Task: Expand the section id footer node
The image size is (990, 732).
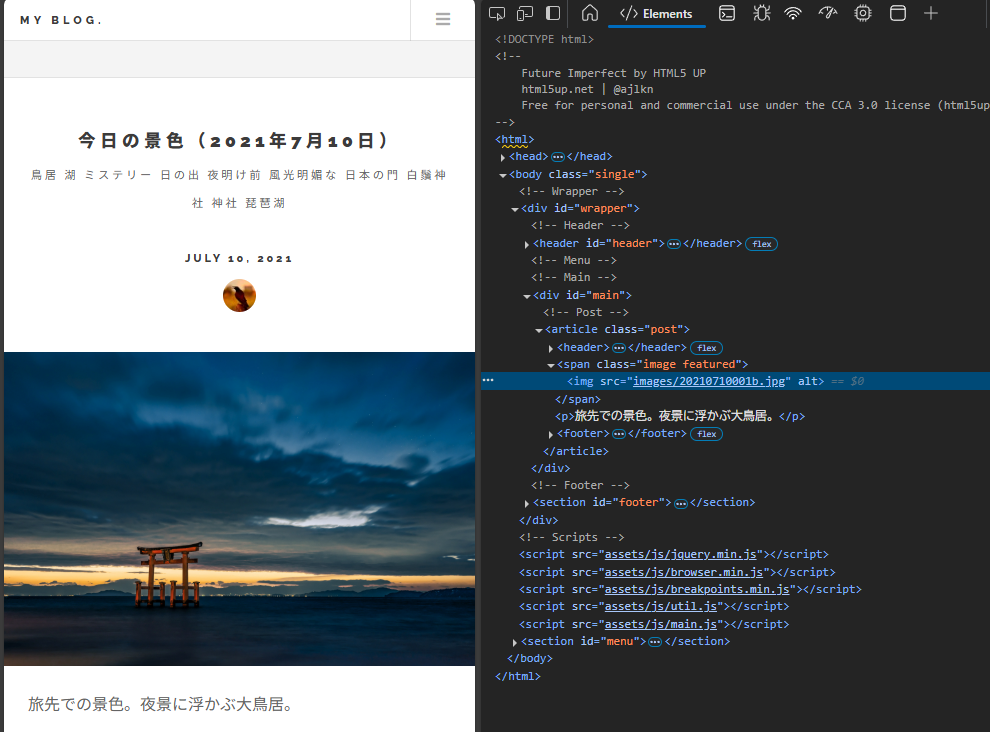Action: point(527,503)
